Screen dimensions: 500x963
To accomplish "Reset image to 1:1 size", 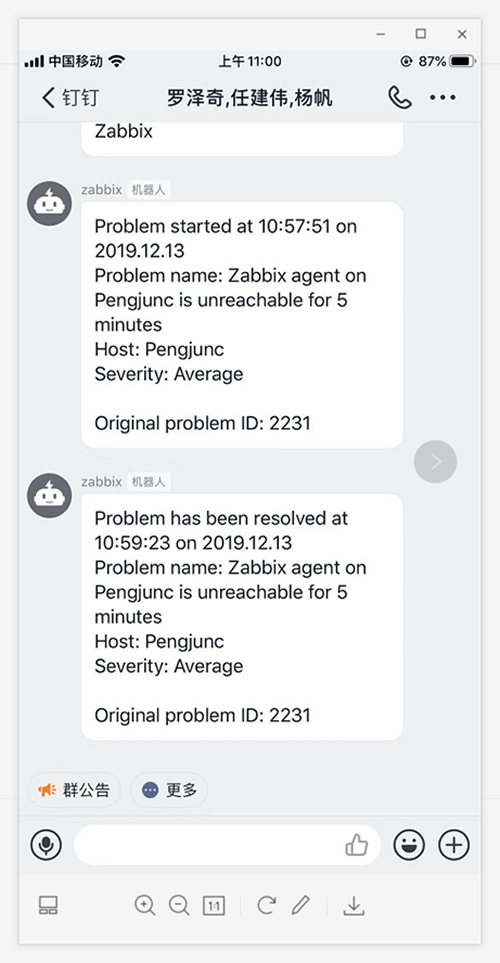I will (x=214, y=905).
